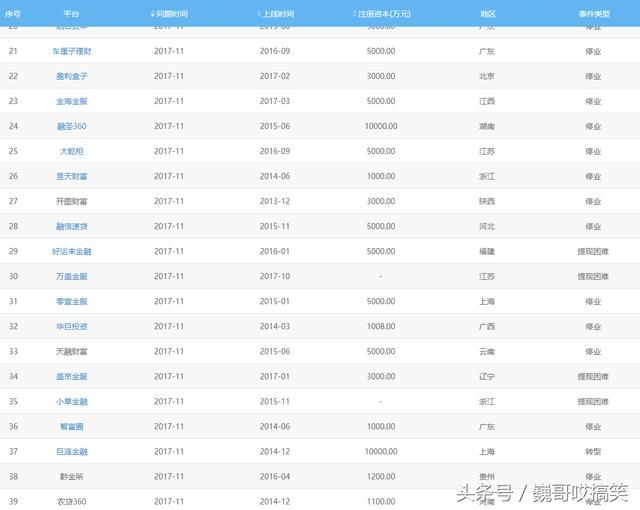Open the 万盾金服 platform link in row 30
The height and width of the screenshot is (510, 640).
click(71, 276)
